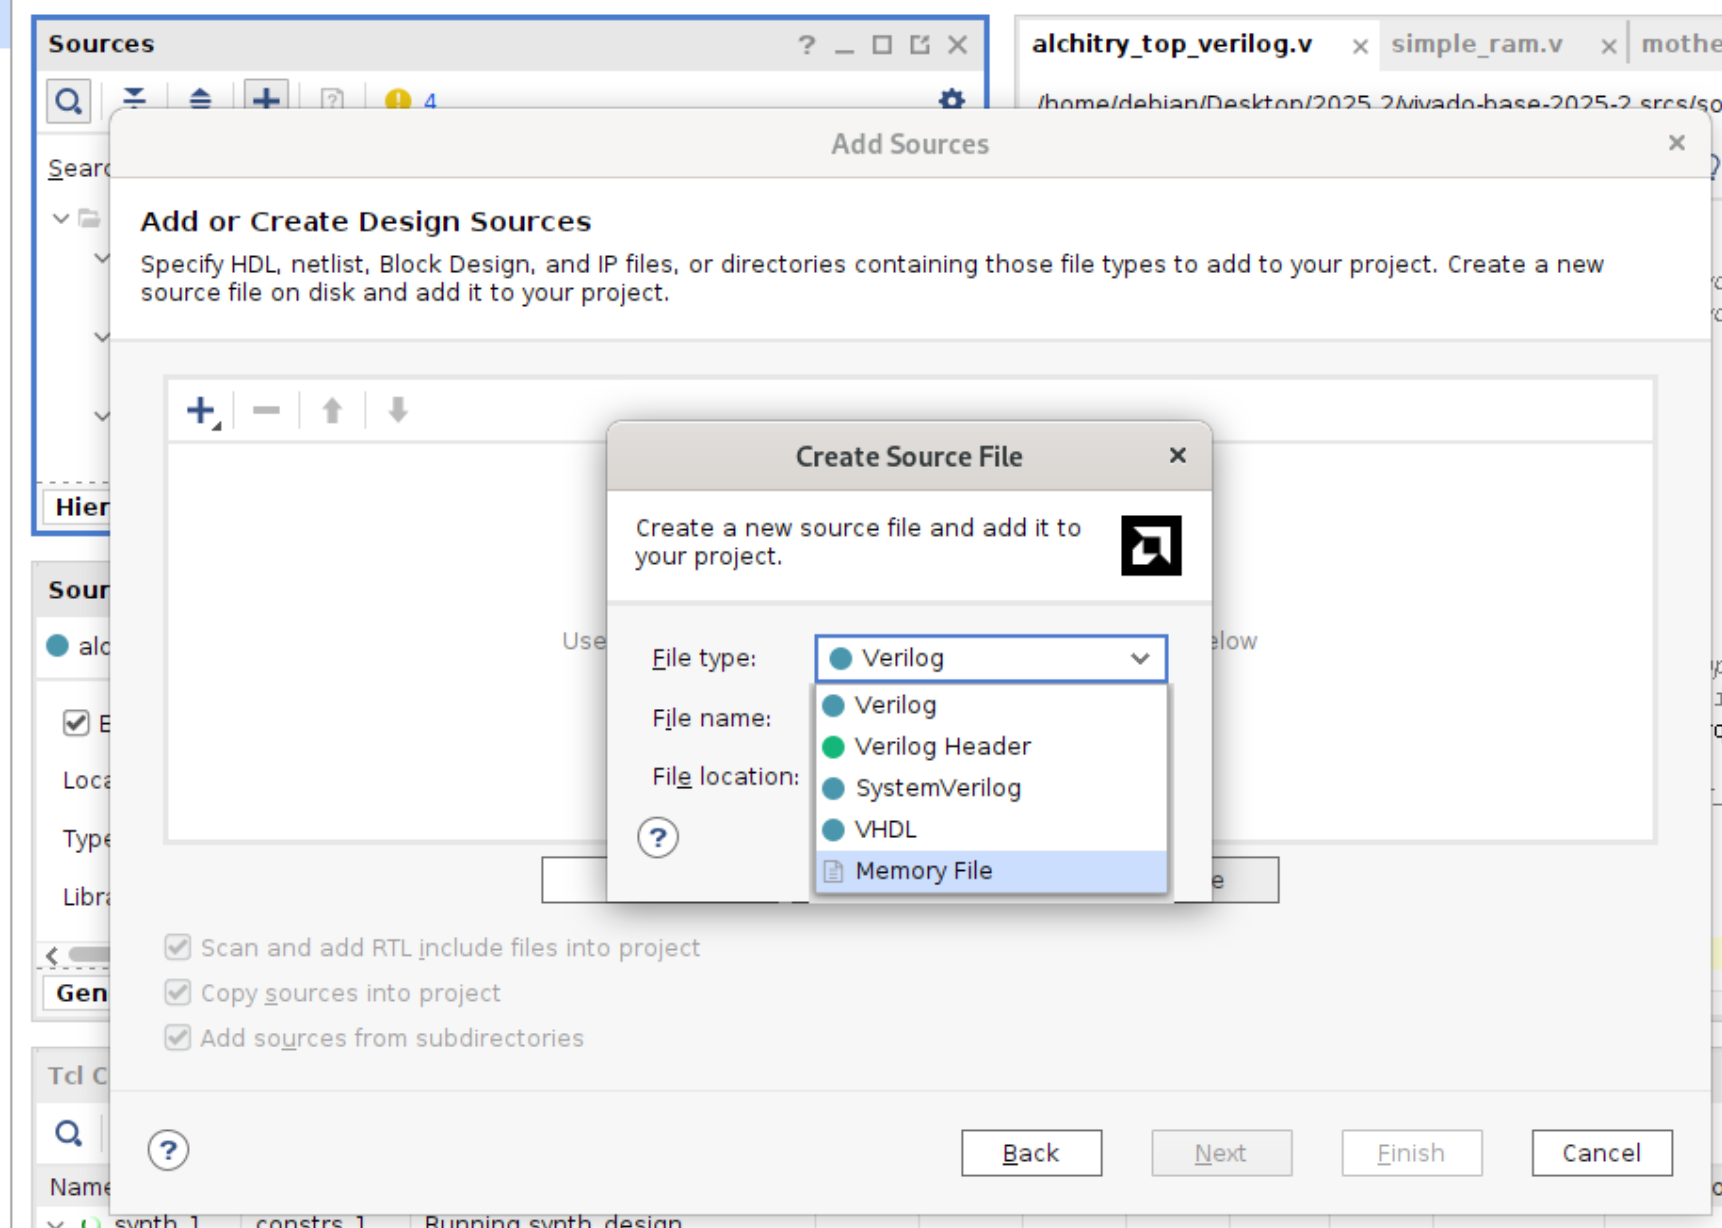The height and width of the screenshot is (1228, 1722).
Task: Open Sources panel settings gear
Action: coord(951,100)
